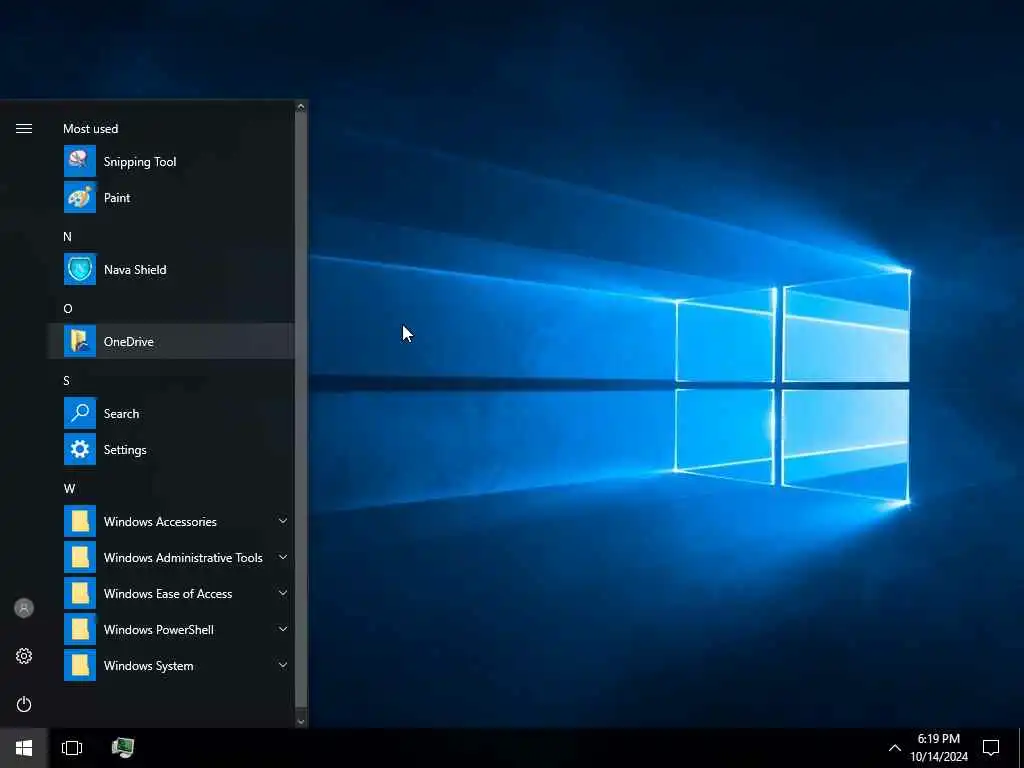Viewport: 1024px width, 768px height.
Task: Expand Windows Ease of Access chevron
Action: [x=283, y=593]
